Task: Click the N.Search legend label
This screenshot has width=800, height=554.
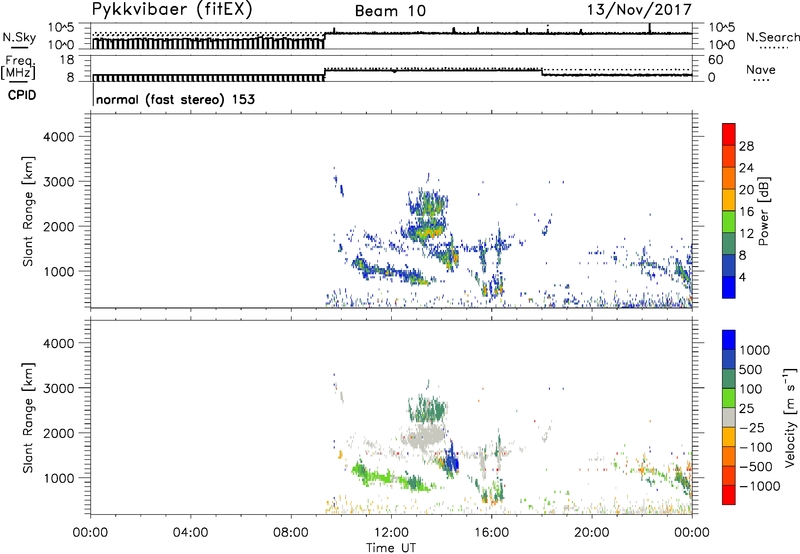Action: point(772,37)
